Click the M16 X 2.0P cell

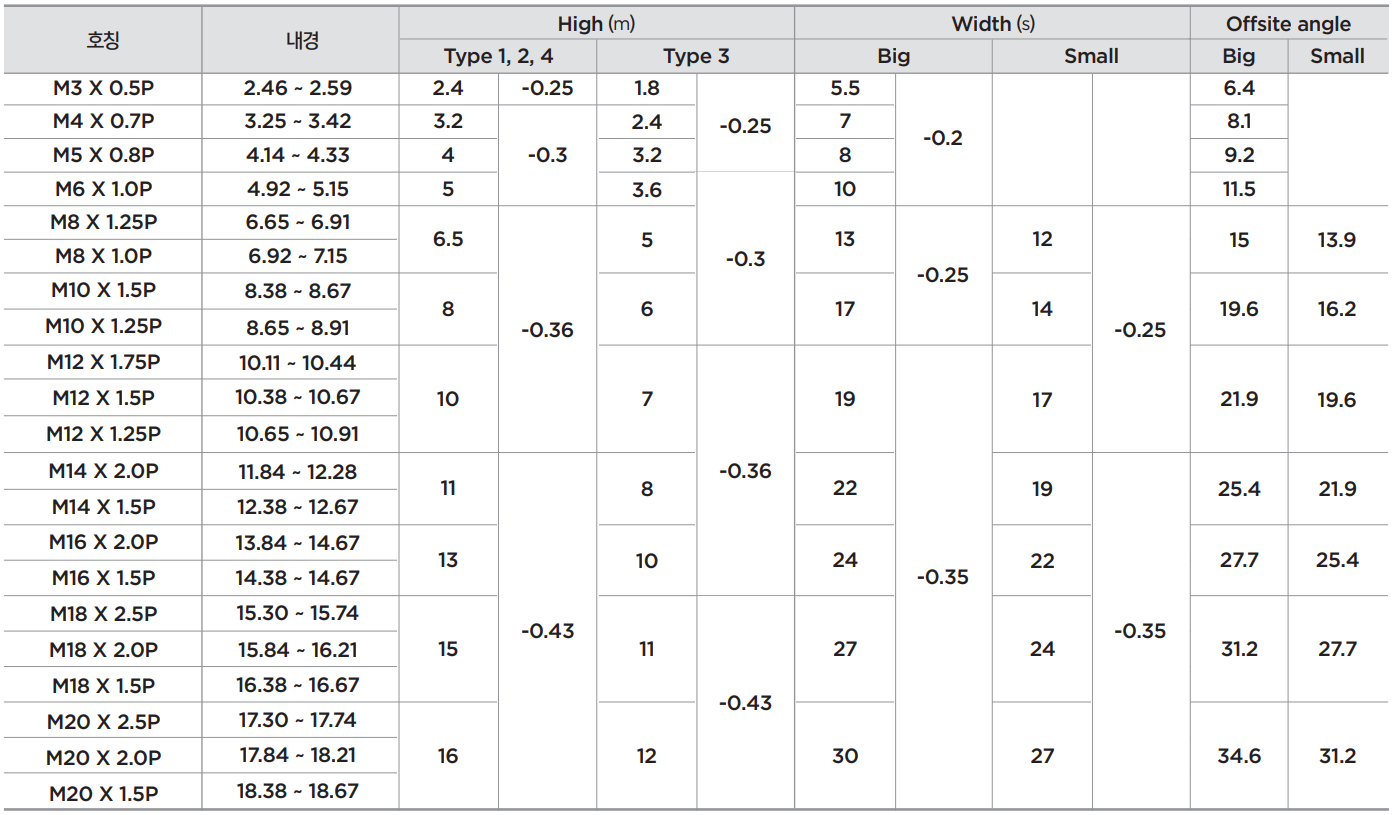click(103, 542)
